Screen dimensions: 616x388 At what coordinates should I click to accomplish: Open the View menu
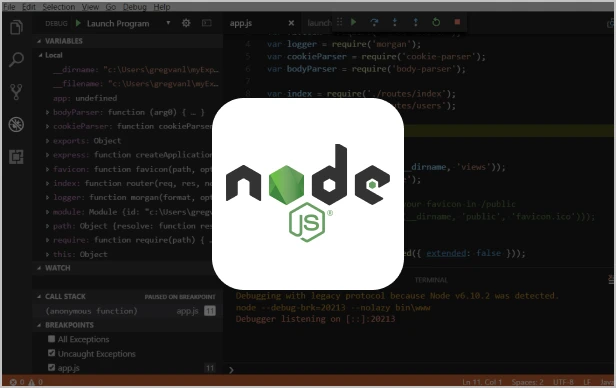[90, 7]
